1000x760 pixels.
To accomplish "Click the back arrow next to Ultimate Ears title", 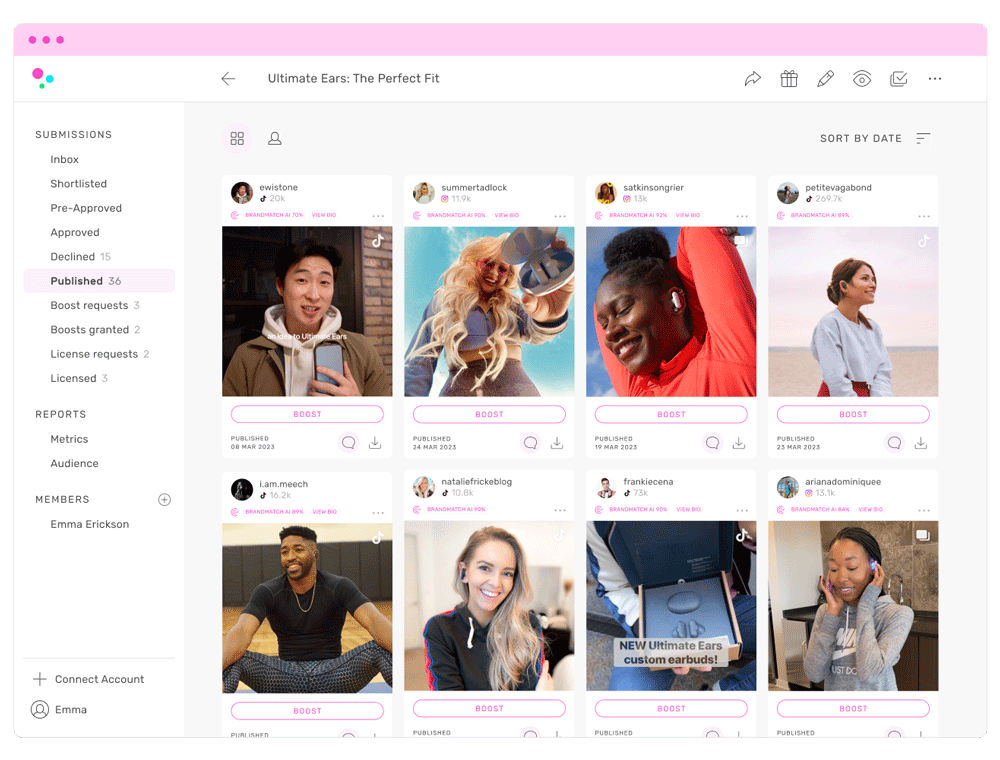I will pyautogui.click(x=228, y=78).
